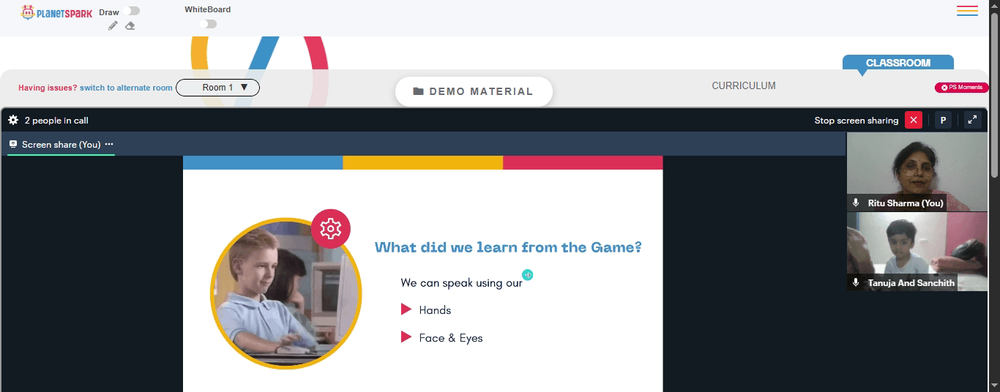This screenshot has height=392, width=1000.
Task: Open screen share more options dots
Action: pos(109,144)
